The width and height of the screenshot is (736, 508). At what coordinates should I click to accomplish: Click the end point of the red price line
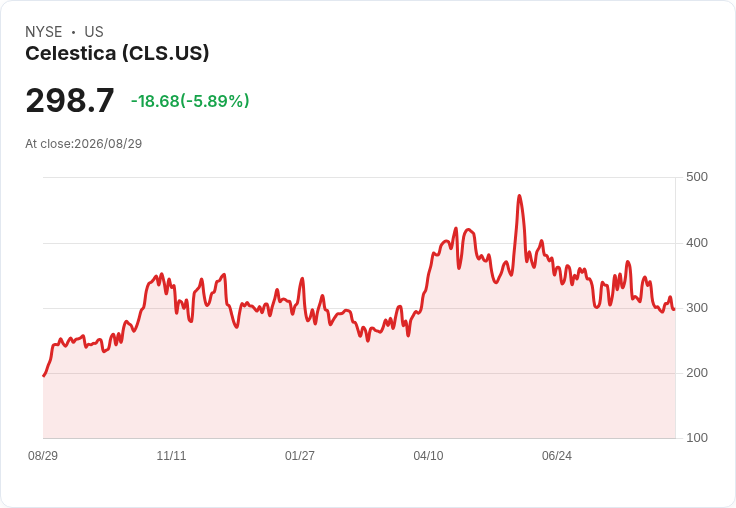(674, 309)
